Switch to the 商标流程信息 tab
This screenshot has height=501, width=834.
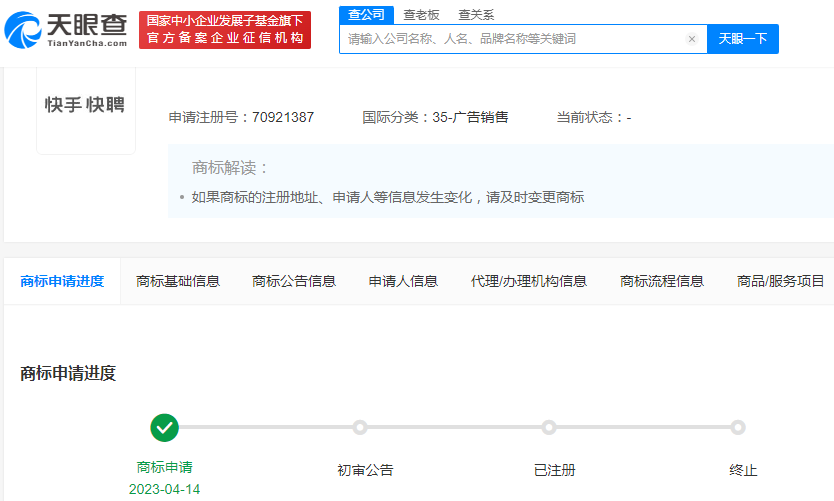662,281
